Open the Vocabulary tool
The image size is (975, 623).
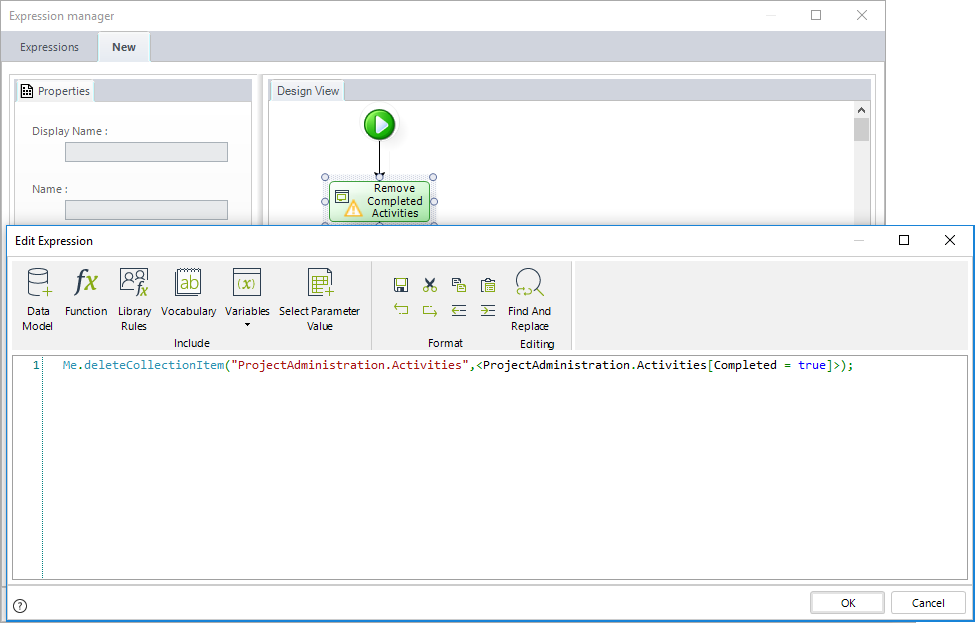click(x=188, y=292)
